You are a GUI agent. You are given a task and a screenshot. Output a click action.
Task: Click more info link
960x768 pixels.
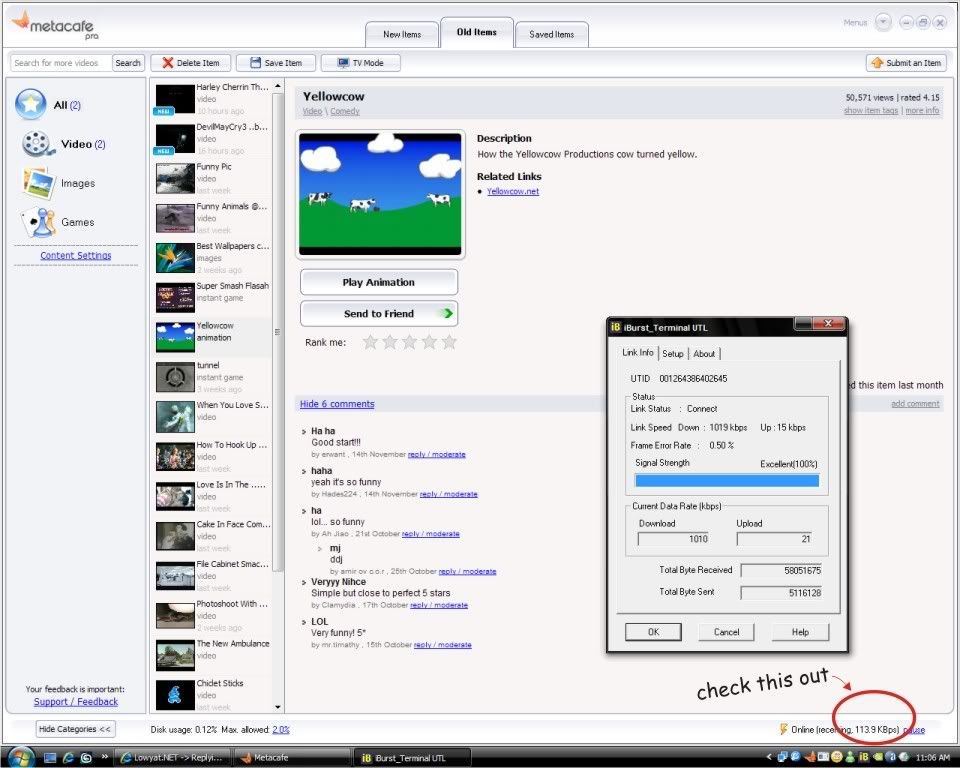[922, 111]
